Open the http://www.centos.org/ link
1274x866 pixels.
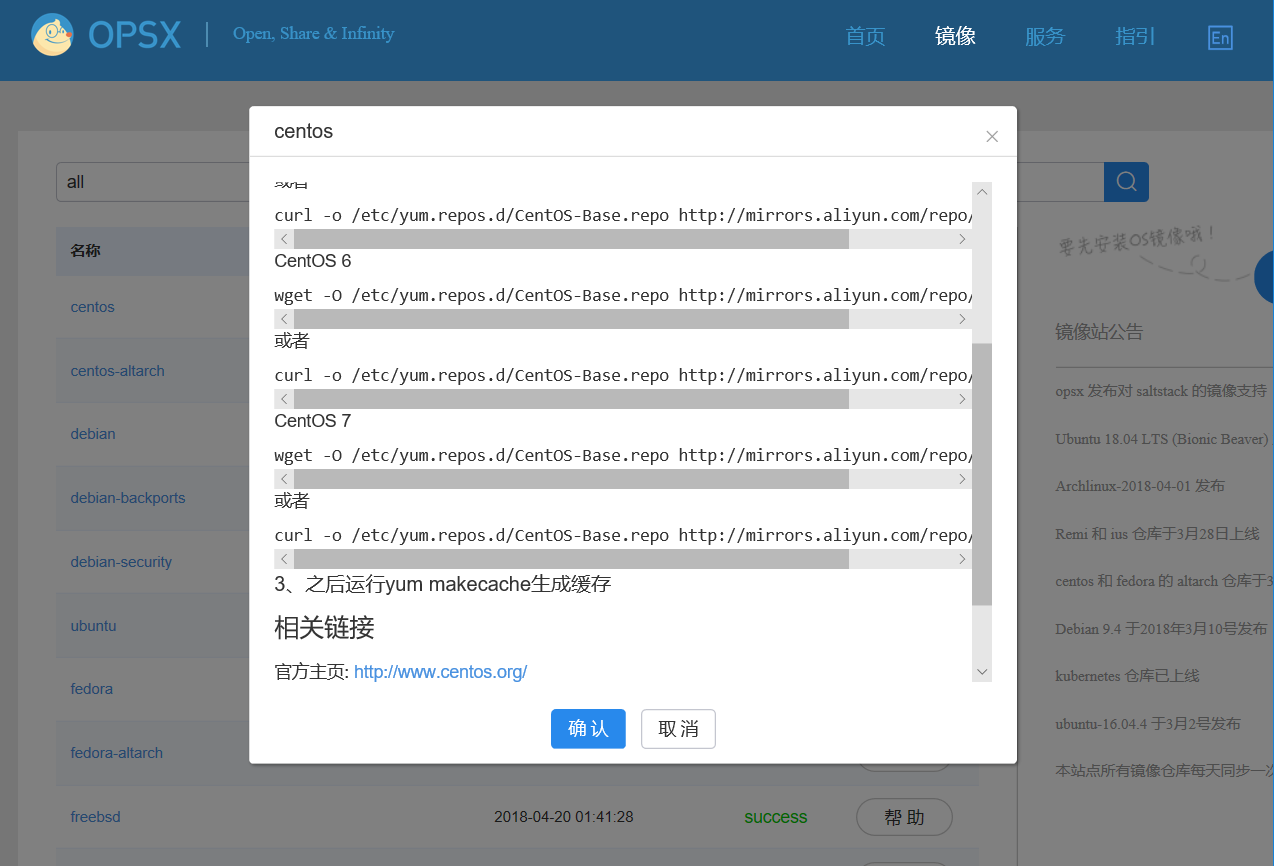[x=440, y=672]
